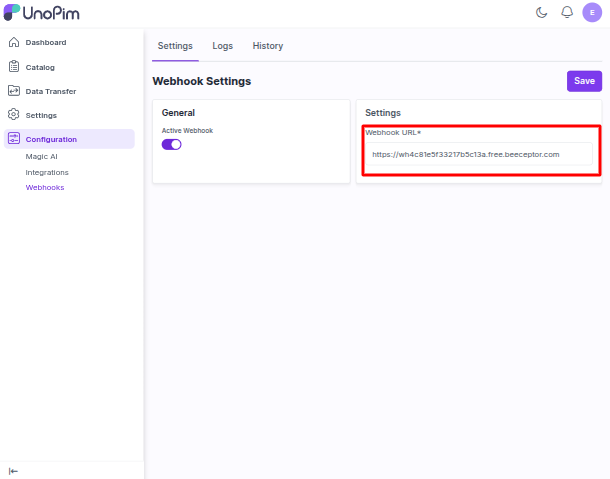Click the Data Transfer icon in the sidebar
The height and width of the screenshot is (479, 610).
14,91
